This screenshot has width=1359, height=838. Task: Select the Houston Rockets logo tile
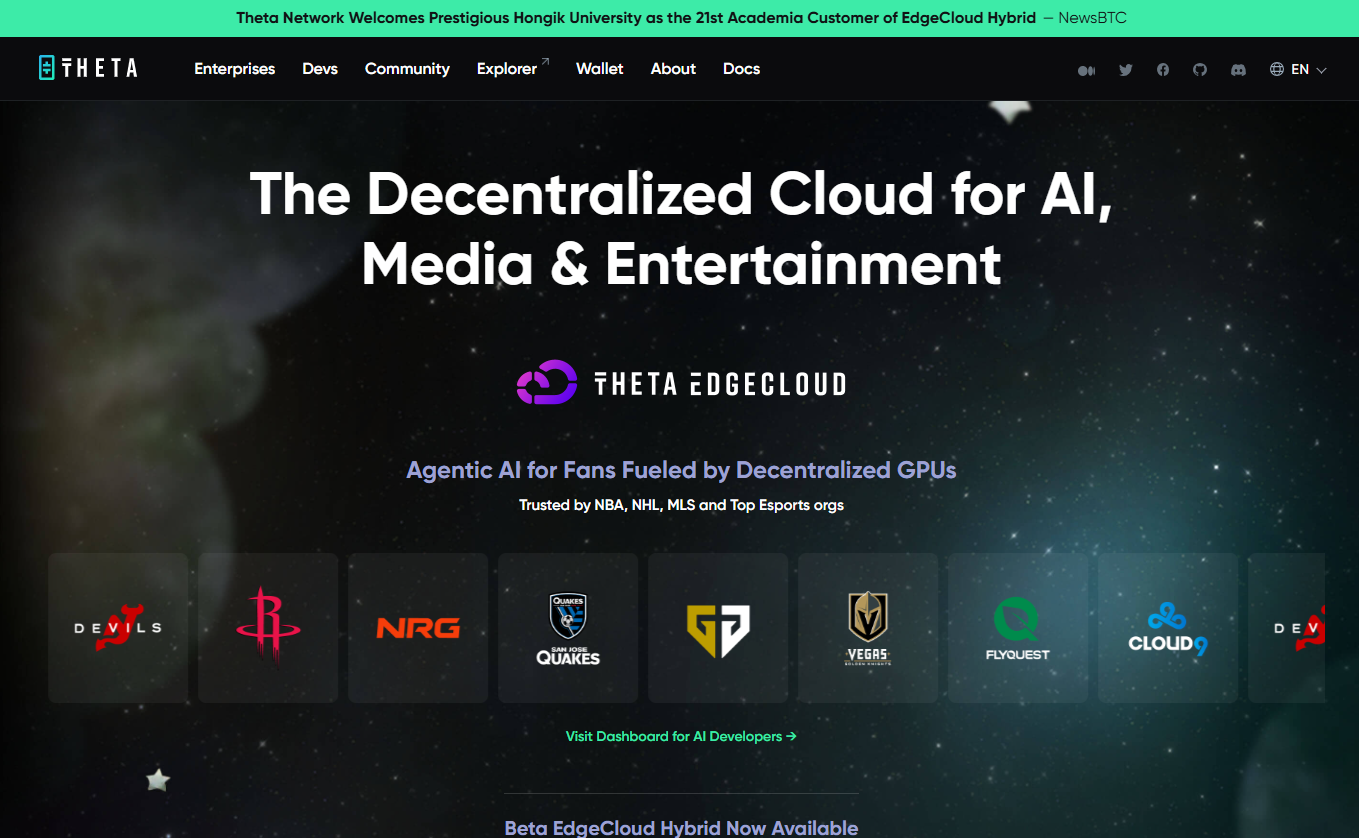pyautogui.click(x=268, y=628)
